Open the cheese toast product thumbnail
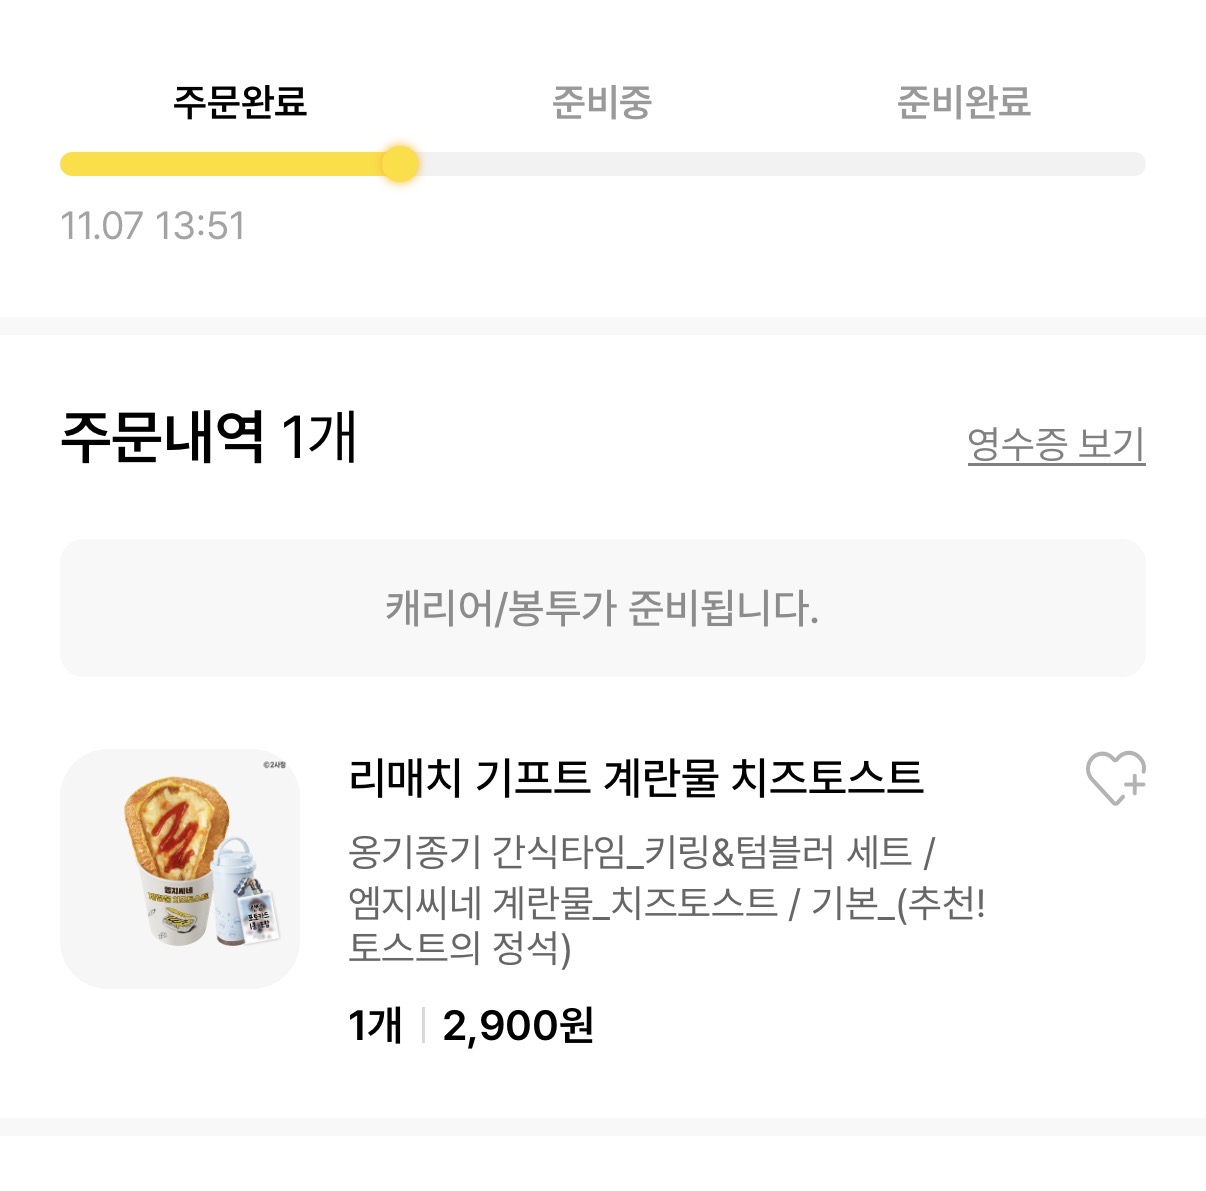Screen dimensions: 1206x1191 pos(180,868)
